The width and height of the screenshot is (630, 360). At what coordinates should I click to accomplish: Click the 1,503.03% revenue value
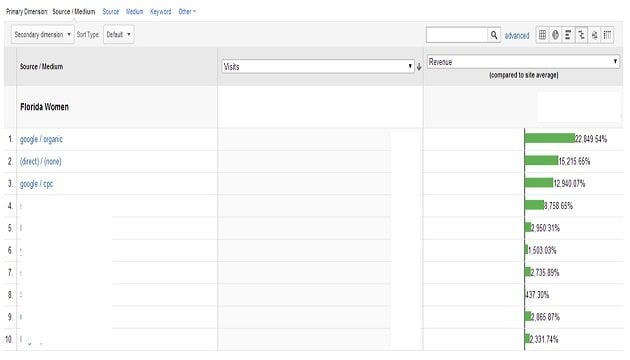(542, 250)
